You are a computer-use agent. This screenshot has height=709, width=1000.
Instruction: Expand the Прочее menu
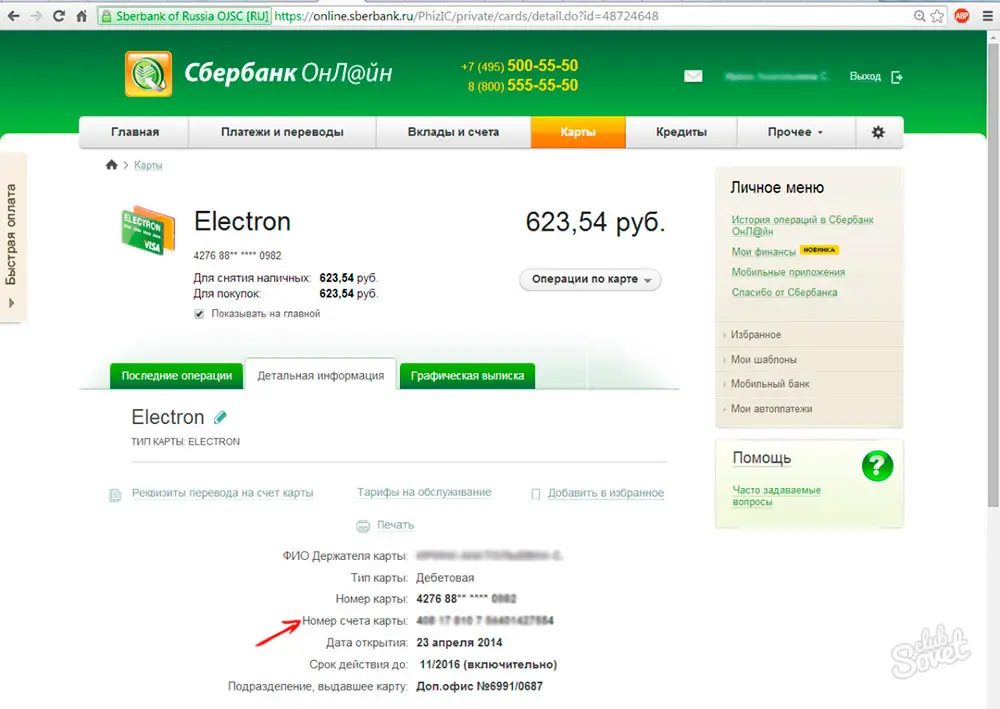(795, 132)
